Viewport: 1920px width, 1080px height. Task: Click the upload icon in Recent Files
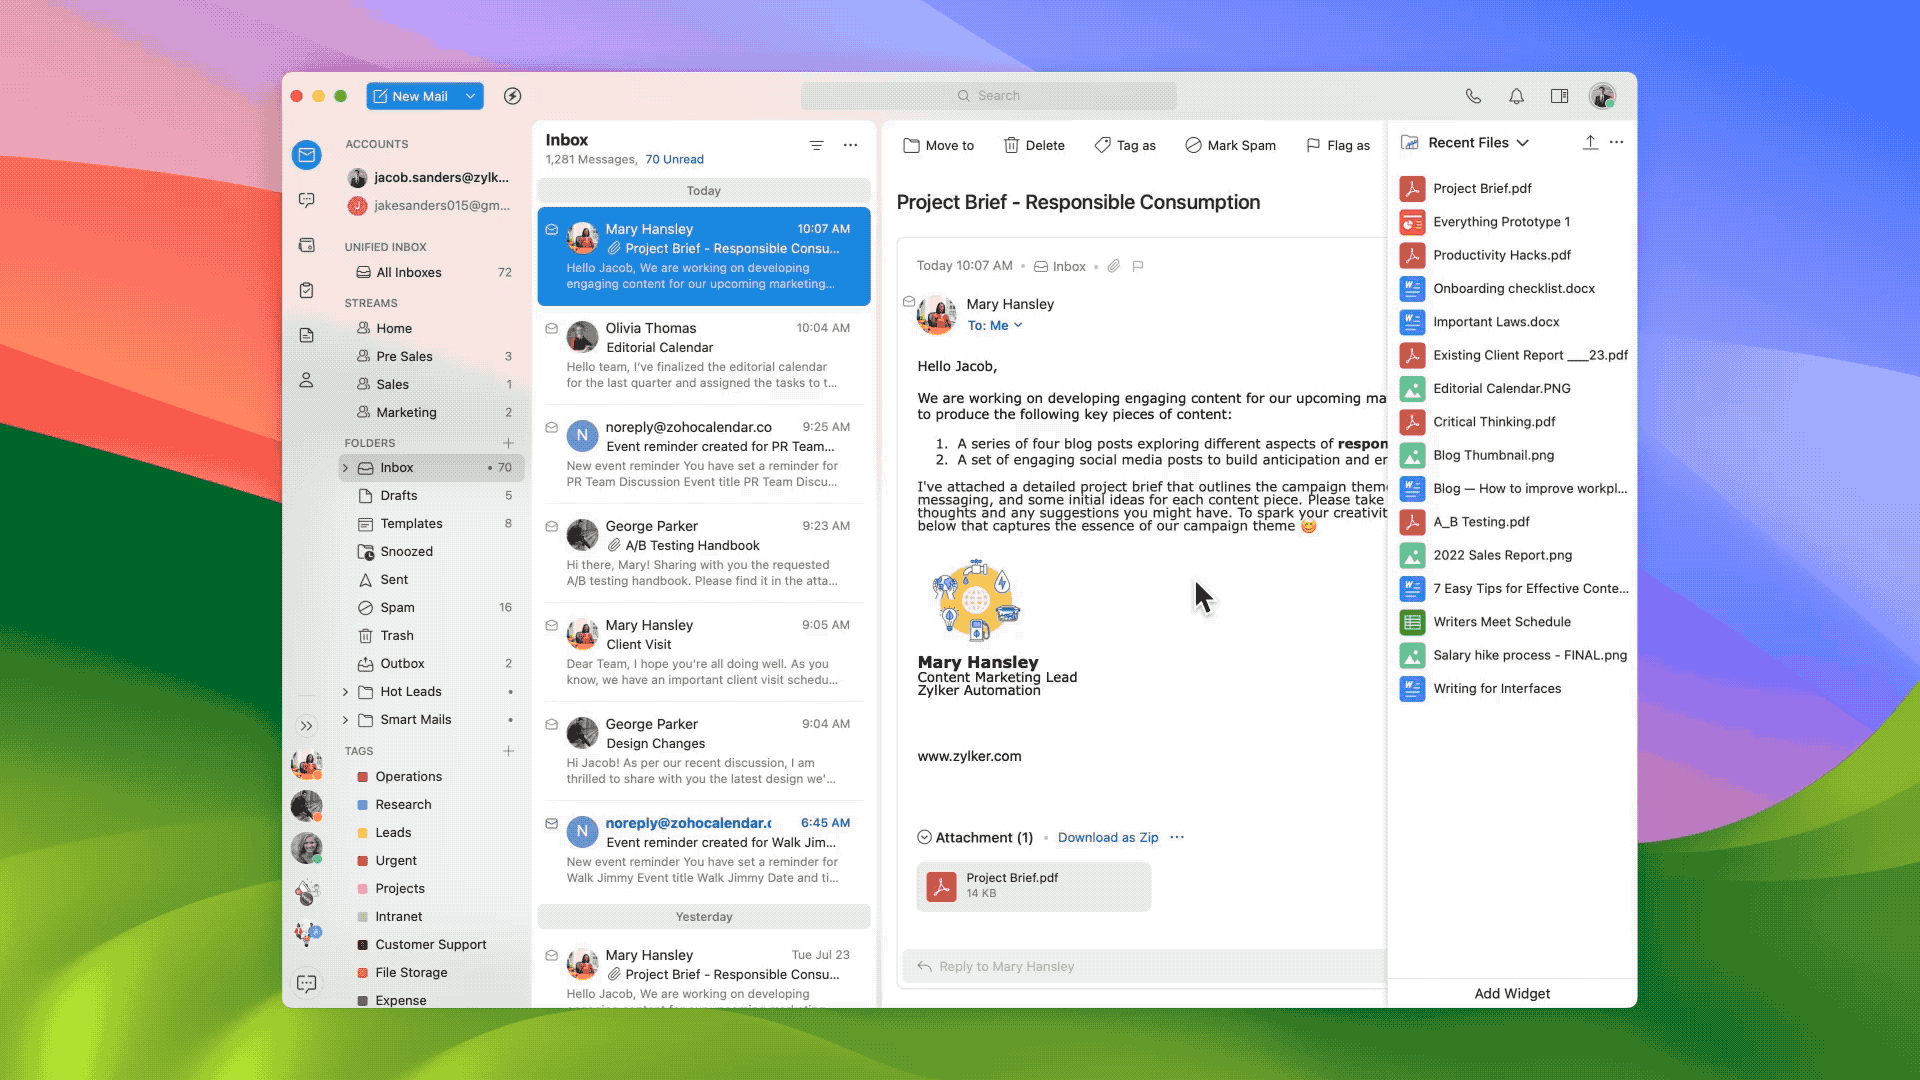pos(1589,142)
